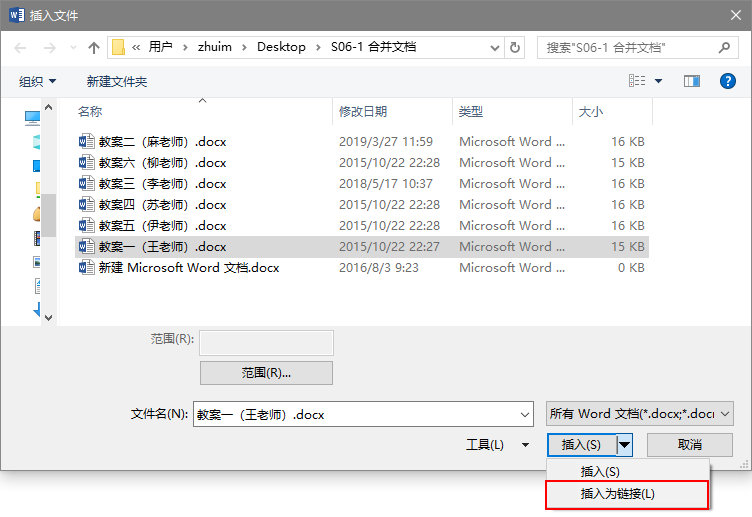752x517 pixels.
Task: Click 用户 in breadcrumb path
Action: 160,47
